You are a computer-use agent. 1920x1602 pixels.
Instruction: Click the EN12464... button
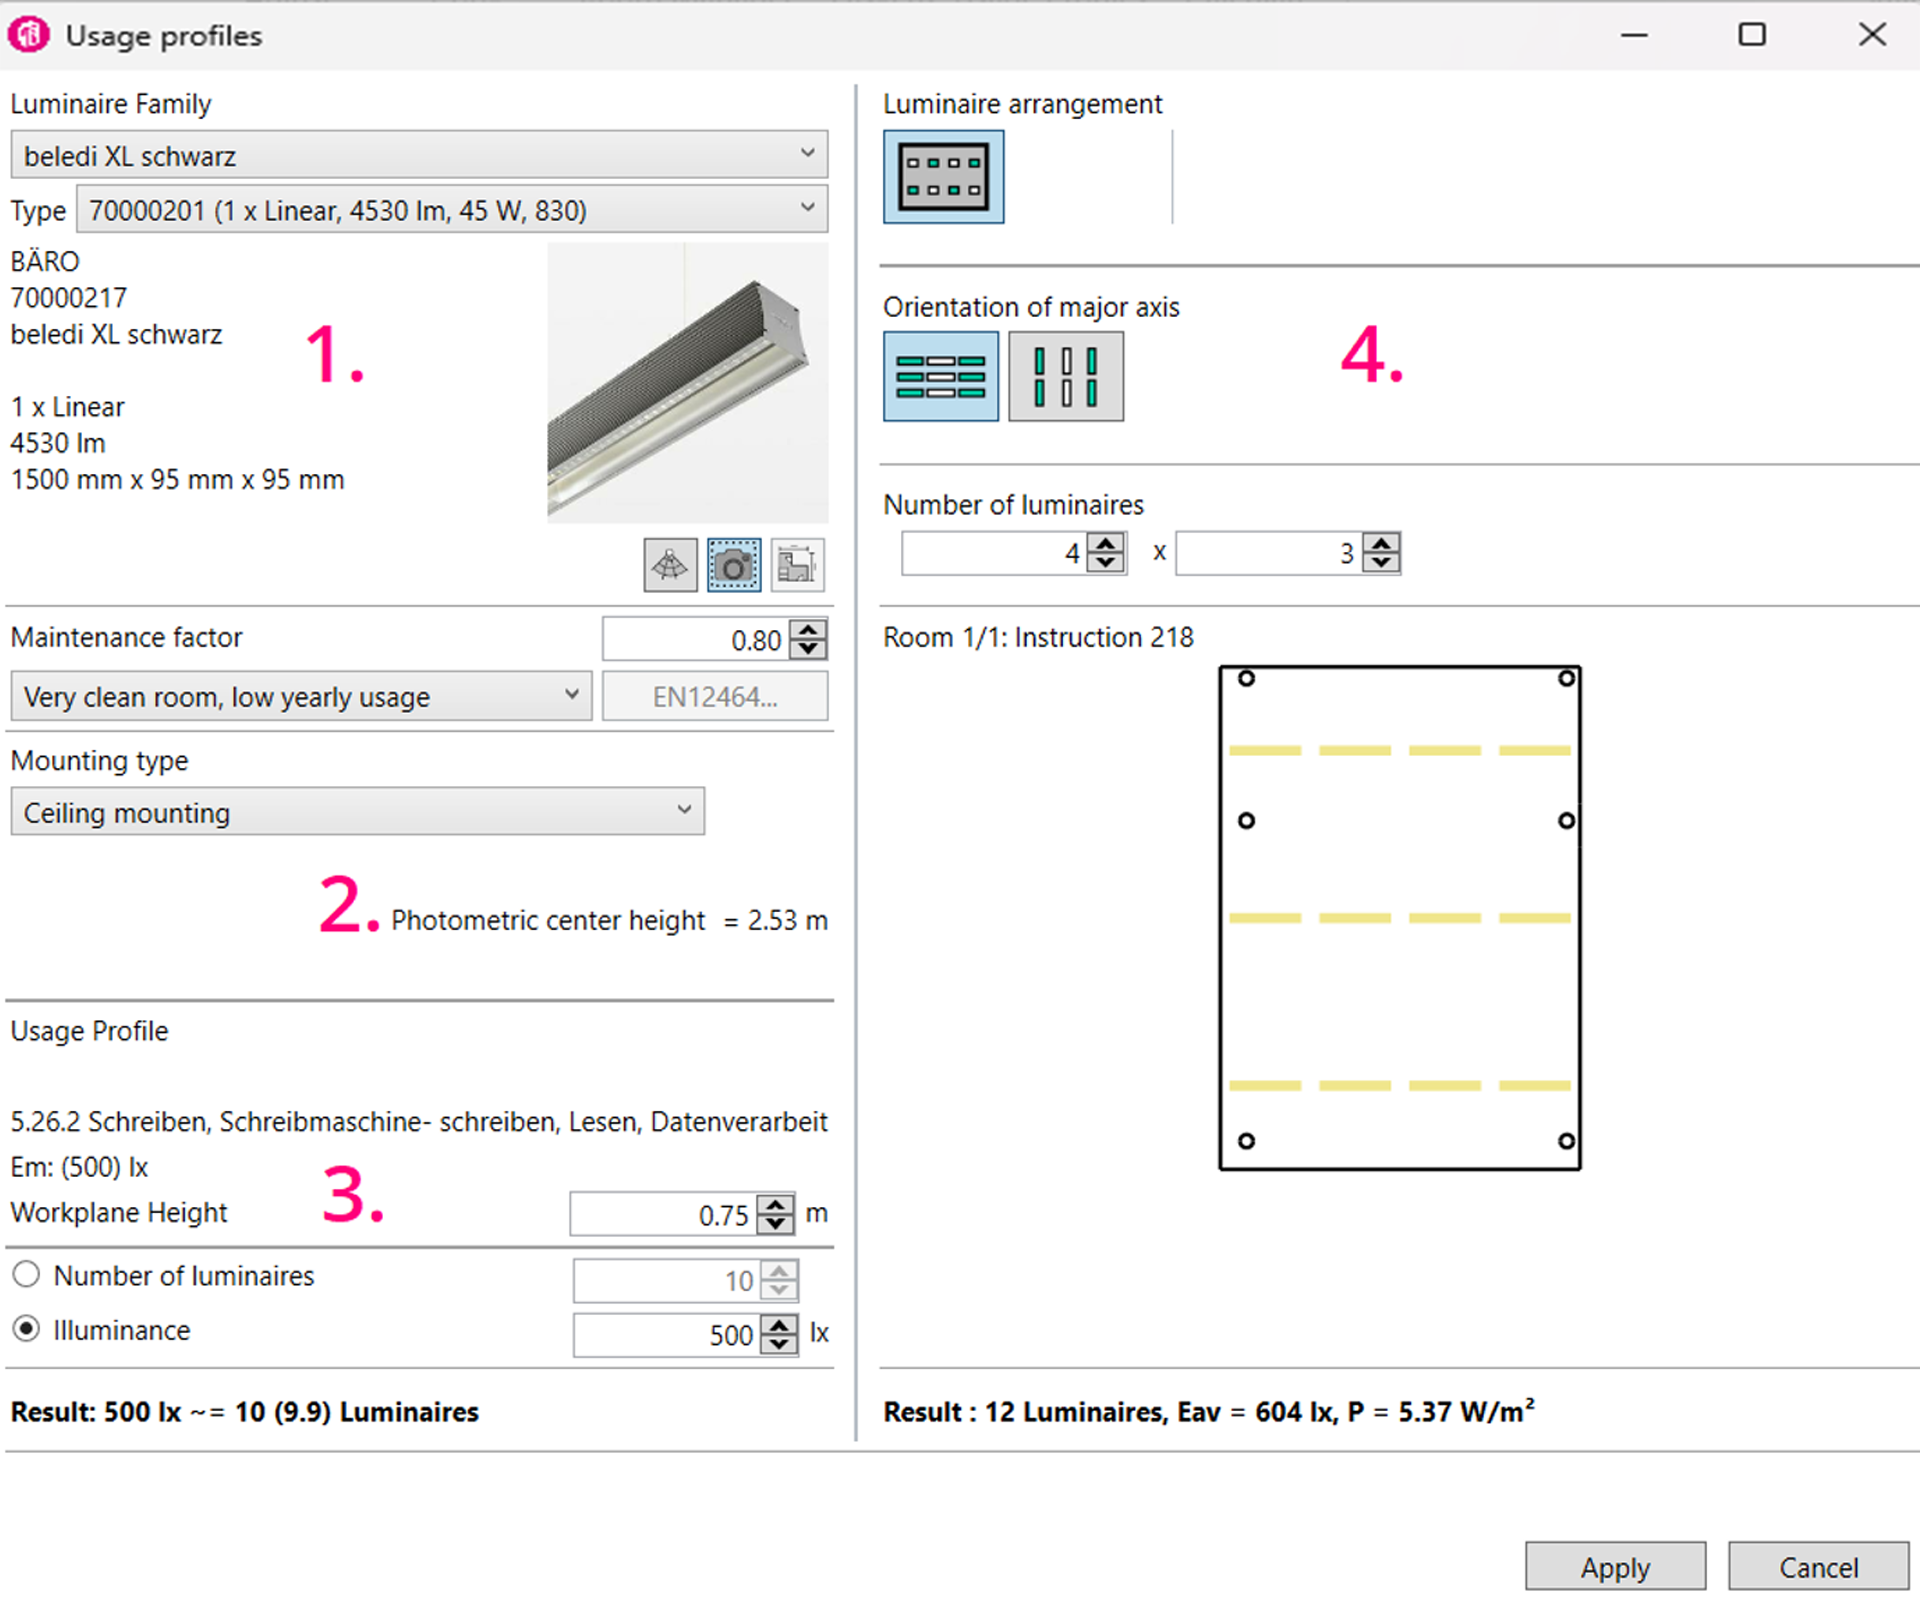point(715,696)
